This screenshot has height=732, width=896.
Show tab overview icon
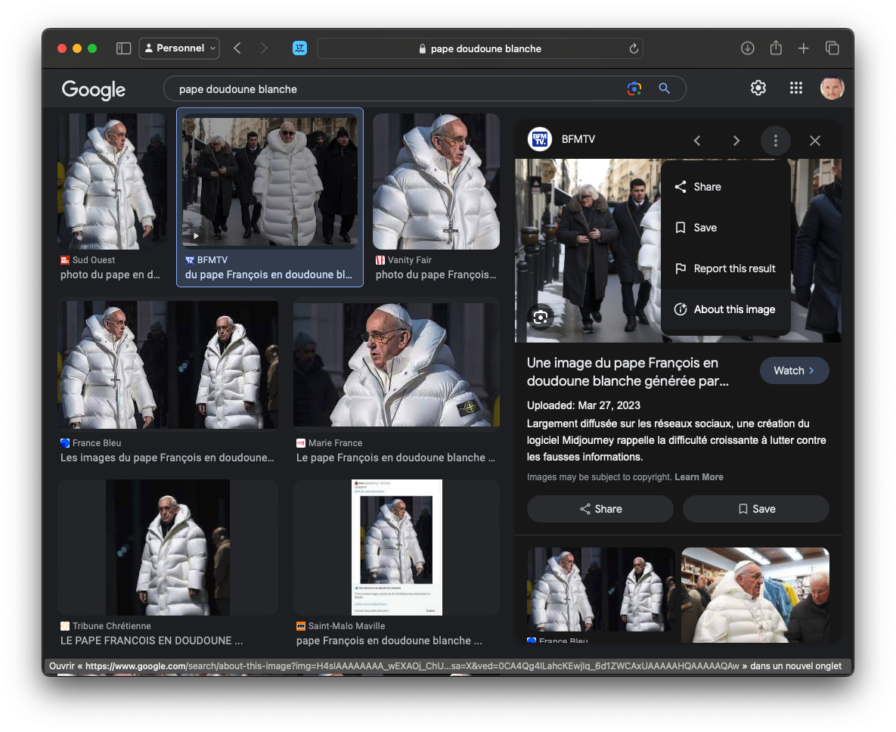pyautogui.click(x=832, y=49)
